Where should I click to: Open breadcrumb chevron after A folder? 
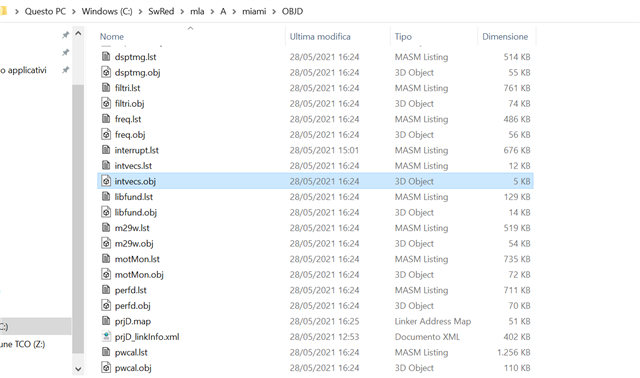pos(234,11)
